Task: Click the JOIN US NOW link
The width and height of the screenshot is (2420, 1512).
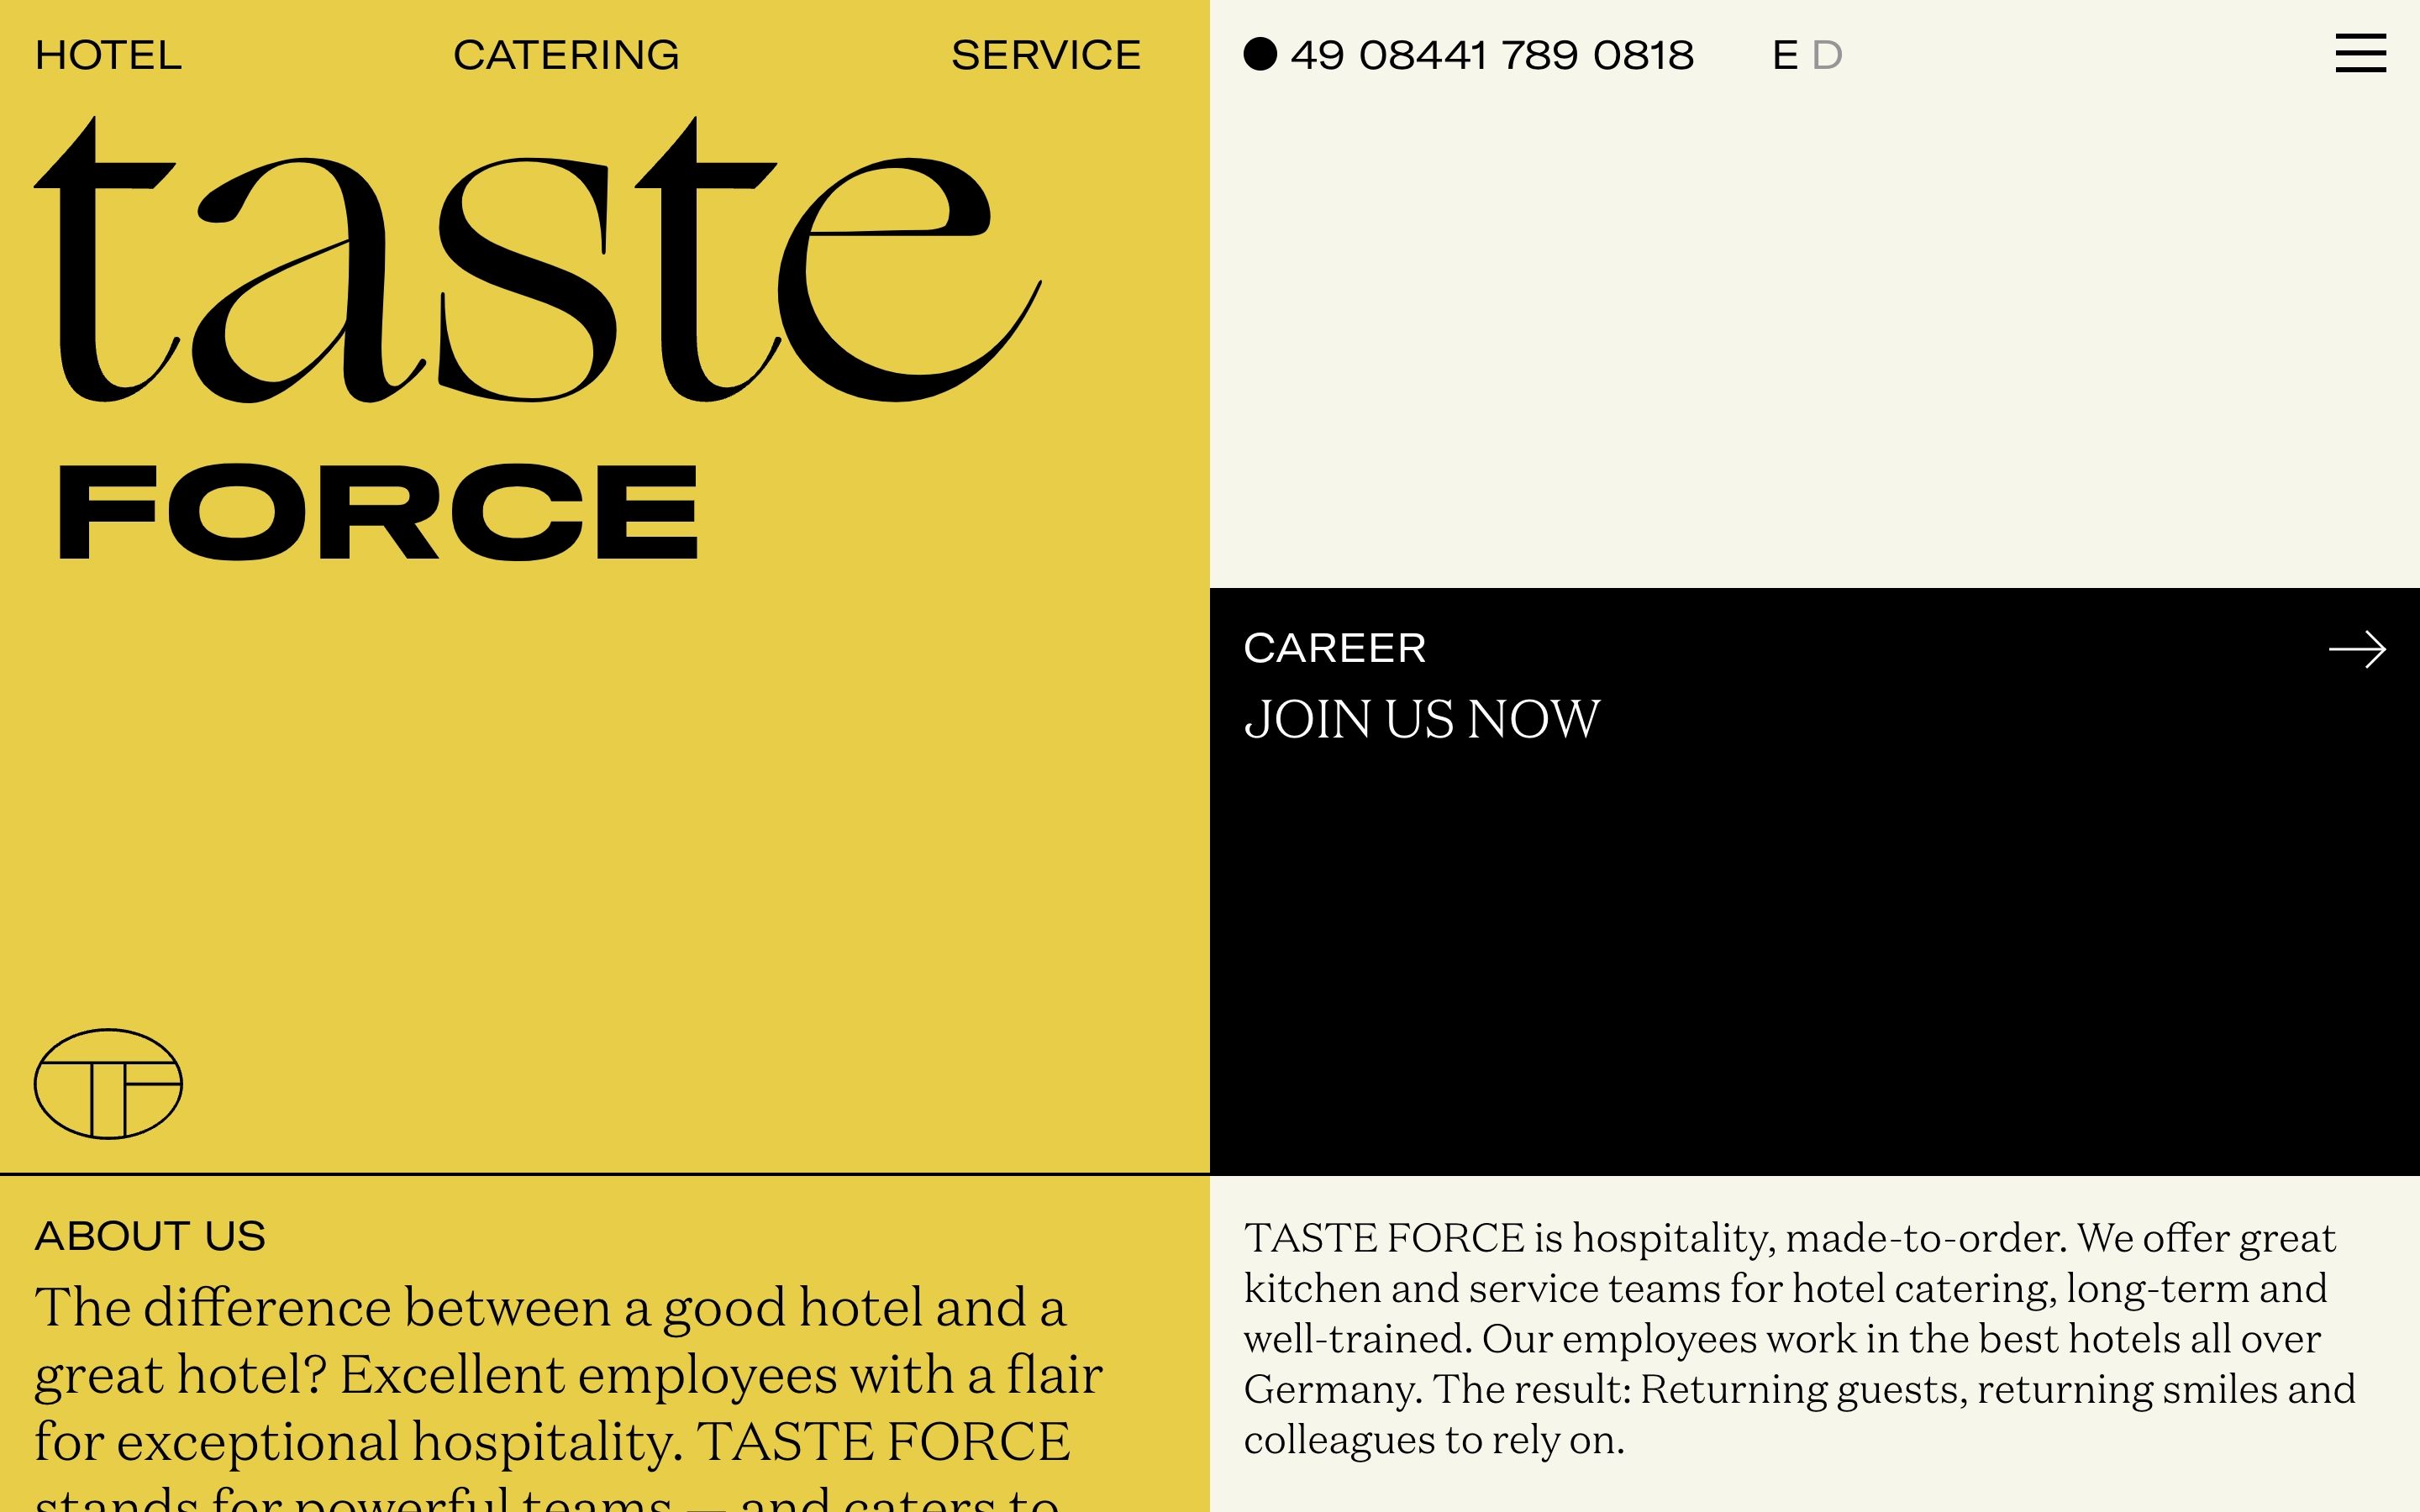Action: pos(1421,720)
